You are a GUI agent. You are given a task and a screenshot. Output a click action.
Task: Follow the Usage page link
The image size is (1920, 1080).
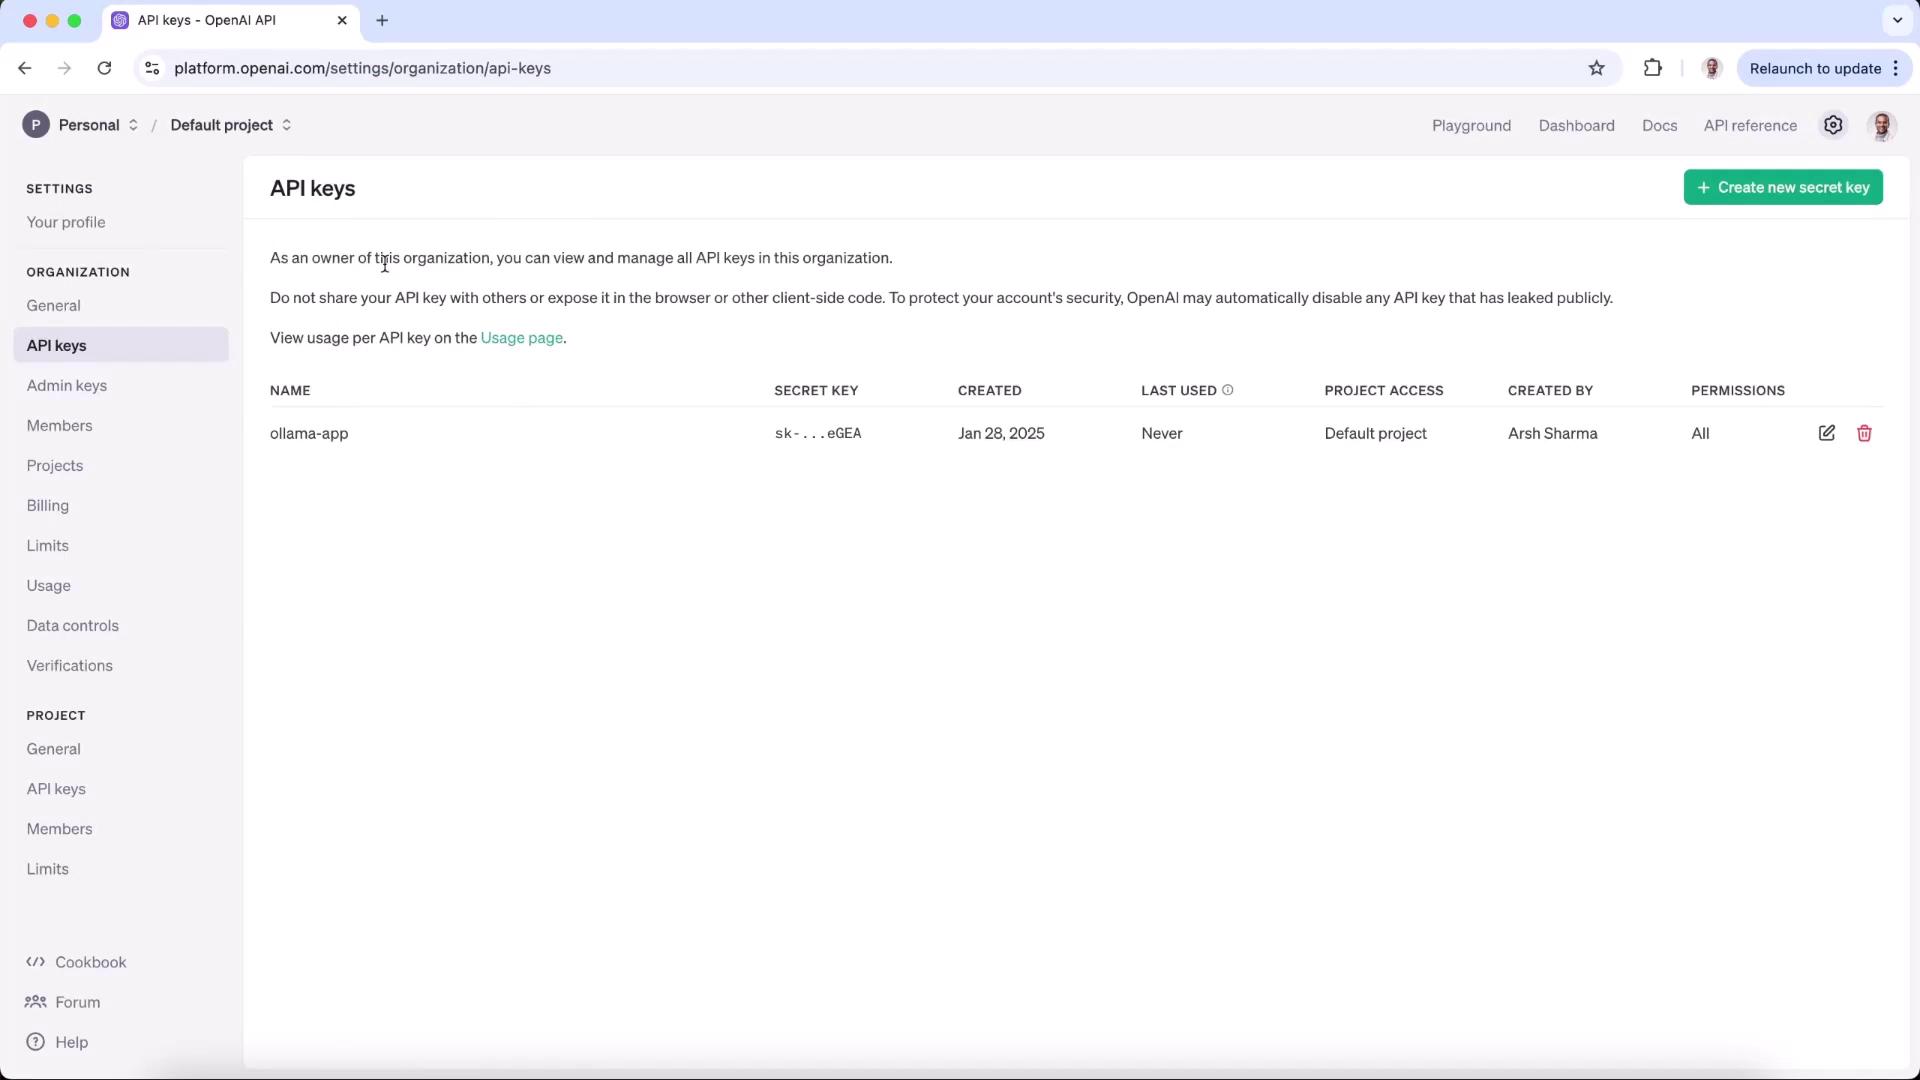tap(521, 338)
